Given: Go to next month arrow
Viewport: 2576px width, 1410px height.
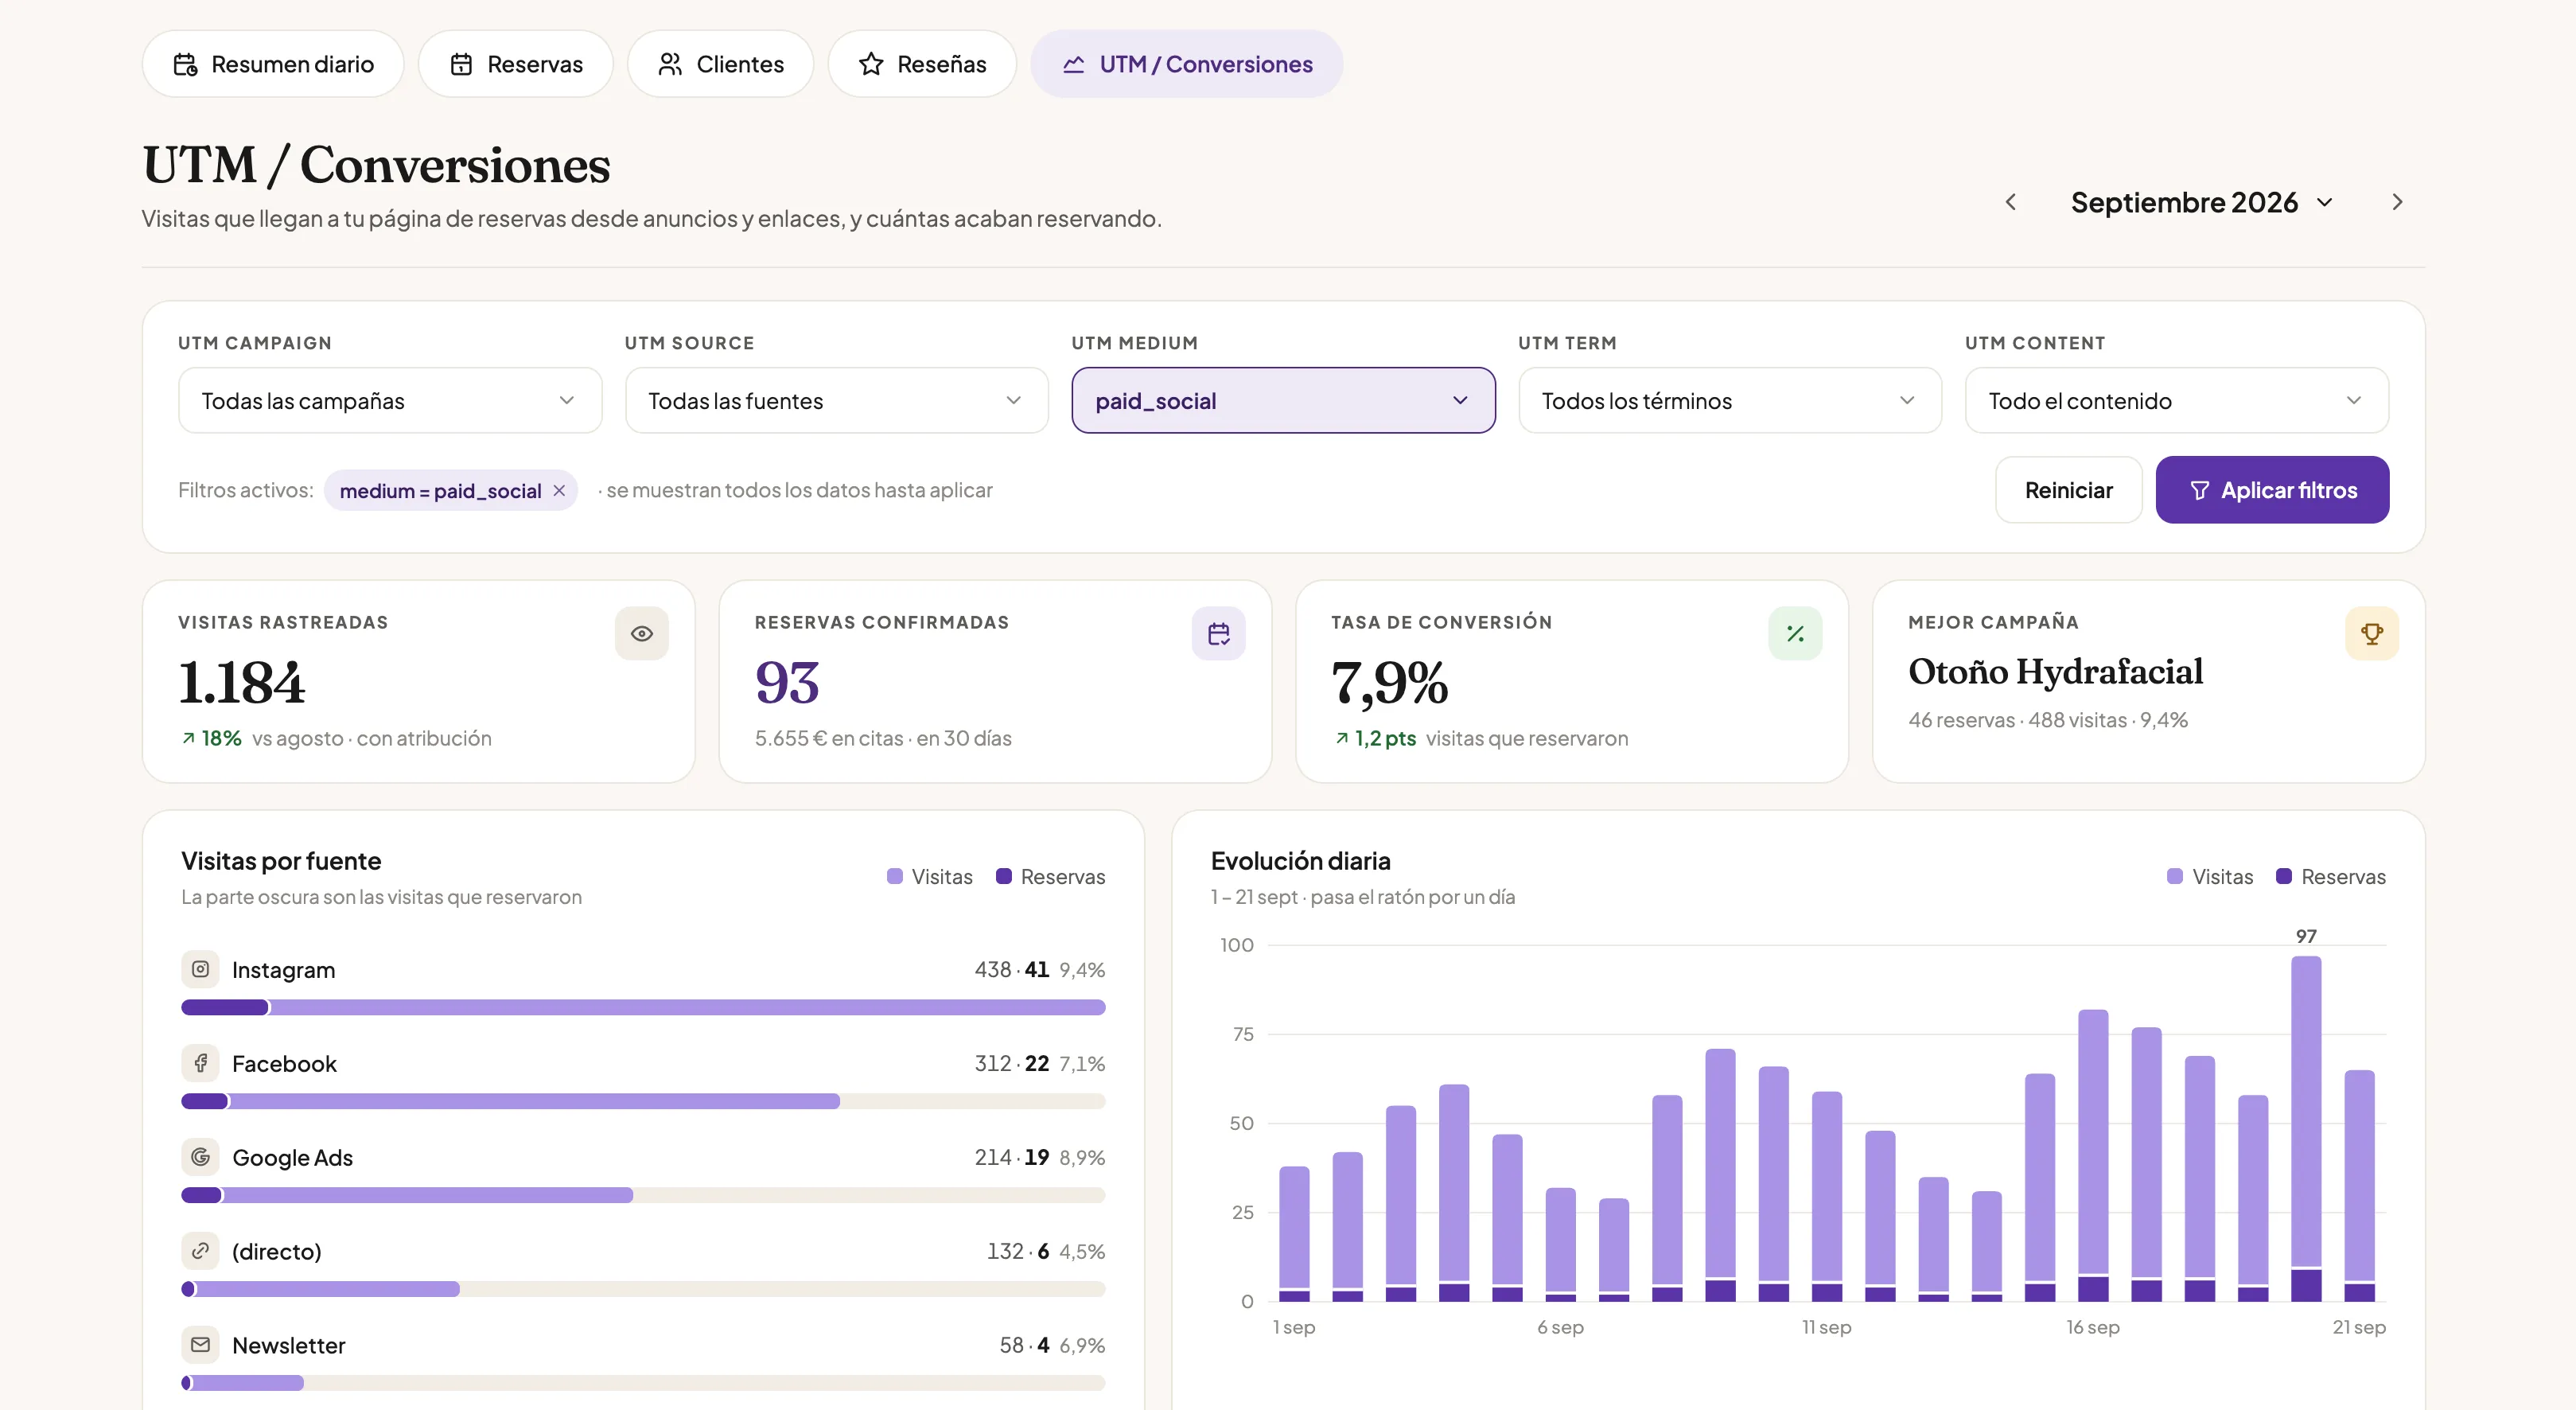Looking at the screenshot, I should coord(2396,202).
